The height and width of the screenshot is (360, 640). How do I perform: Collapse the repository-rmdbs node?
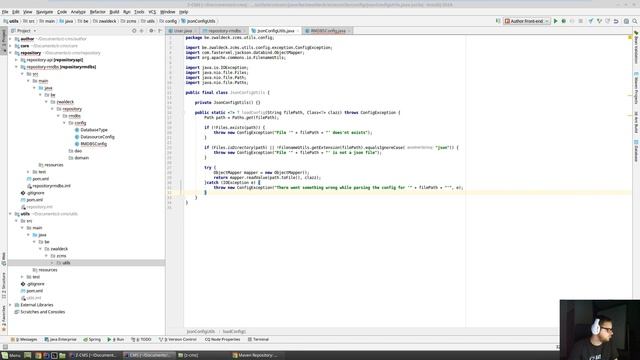17,67
